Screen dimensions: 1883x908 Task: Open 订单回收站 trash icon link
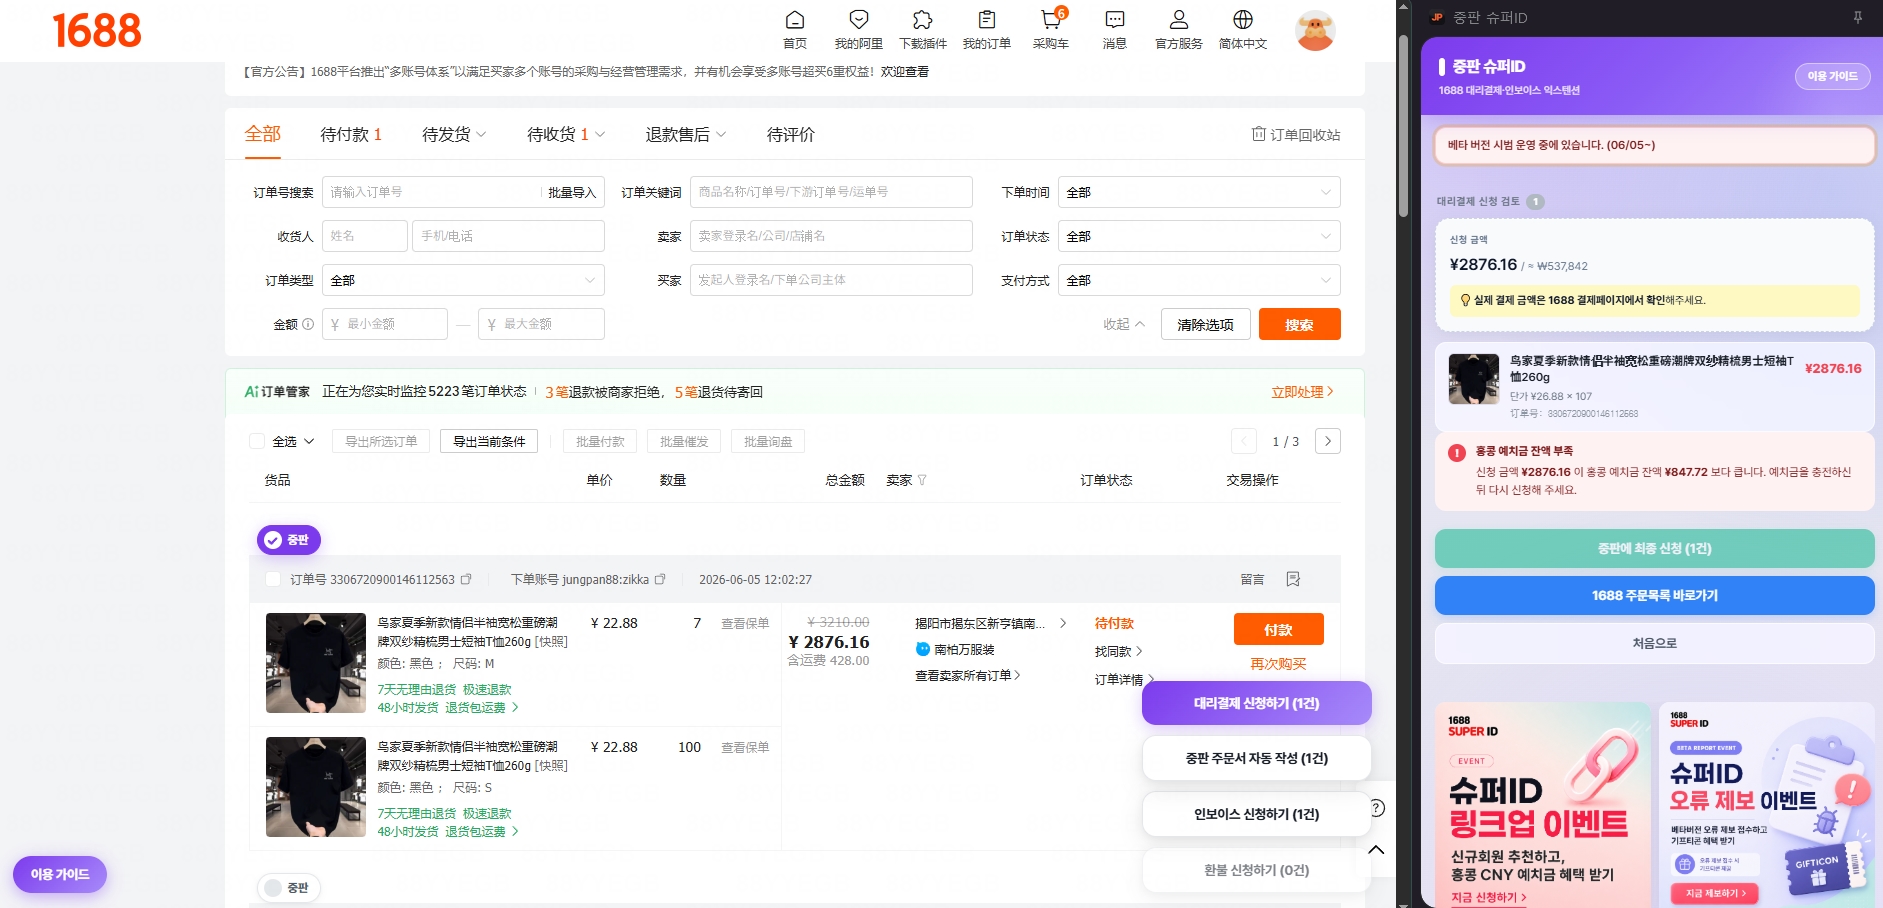(1295, 134)
